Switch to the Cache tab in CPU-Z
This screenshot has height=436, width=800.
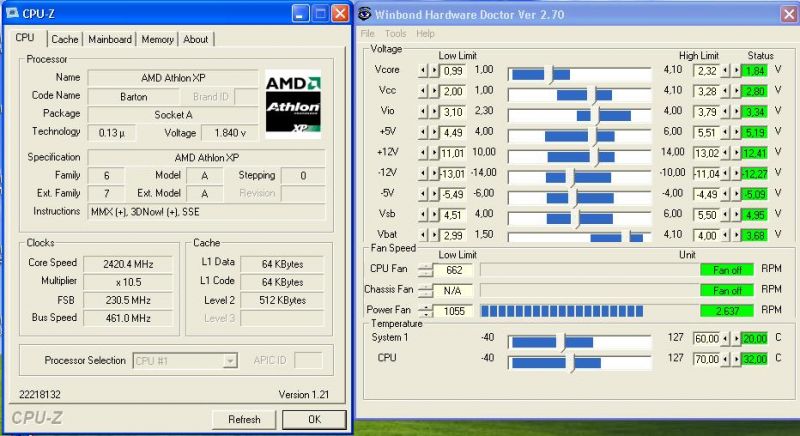65,39
